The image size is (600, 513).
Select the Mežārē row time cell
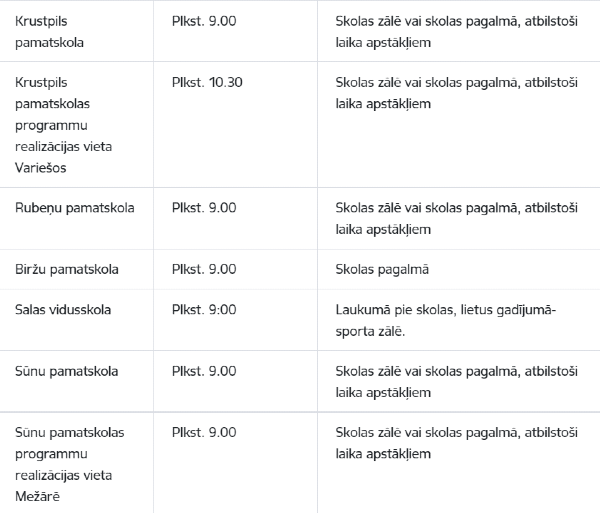[x=204, y=433]
